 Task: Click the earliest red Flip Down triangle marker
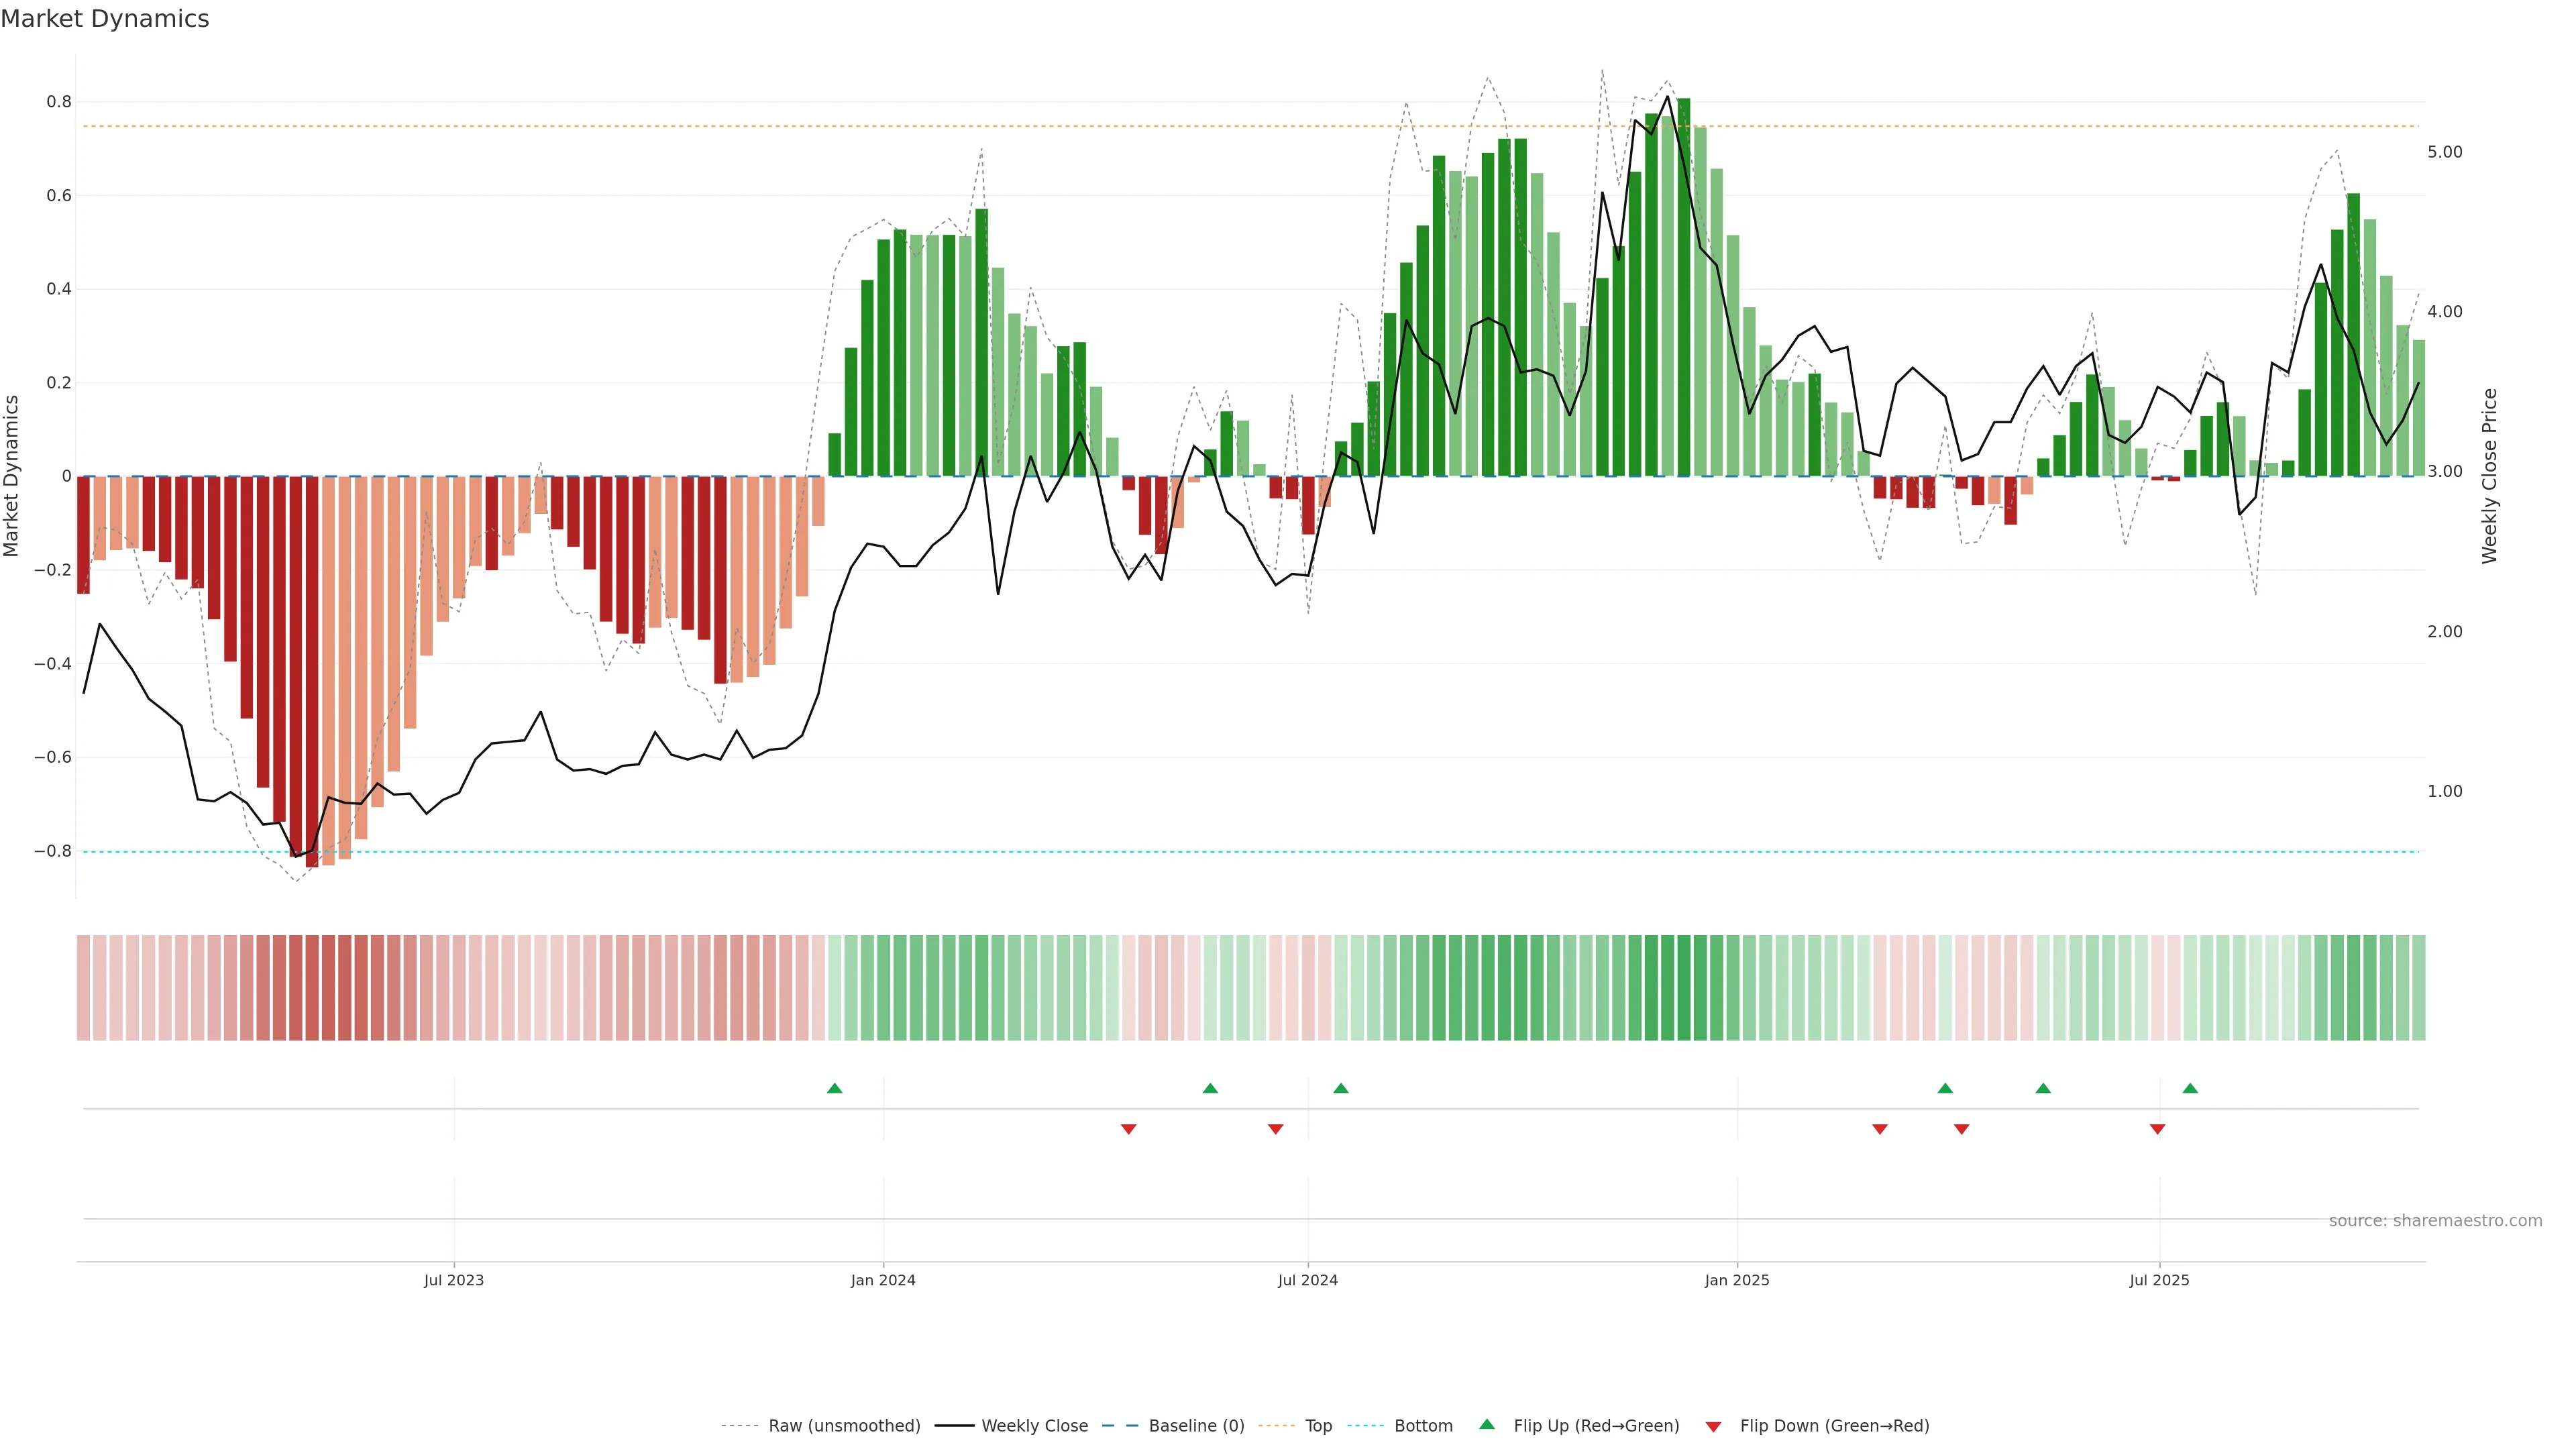[x=1128, y=1129]
